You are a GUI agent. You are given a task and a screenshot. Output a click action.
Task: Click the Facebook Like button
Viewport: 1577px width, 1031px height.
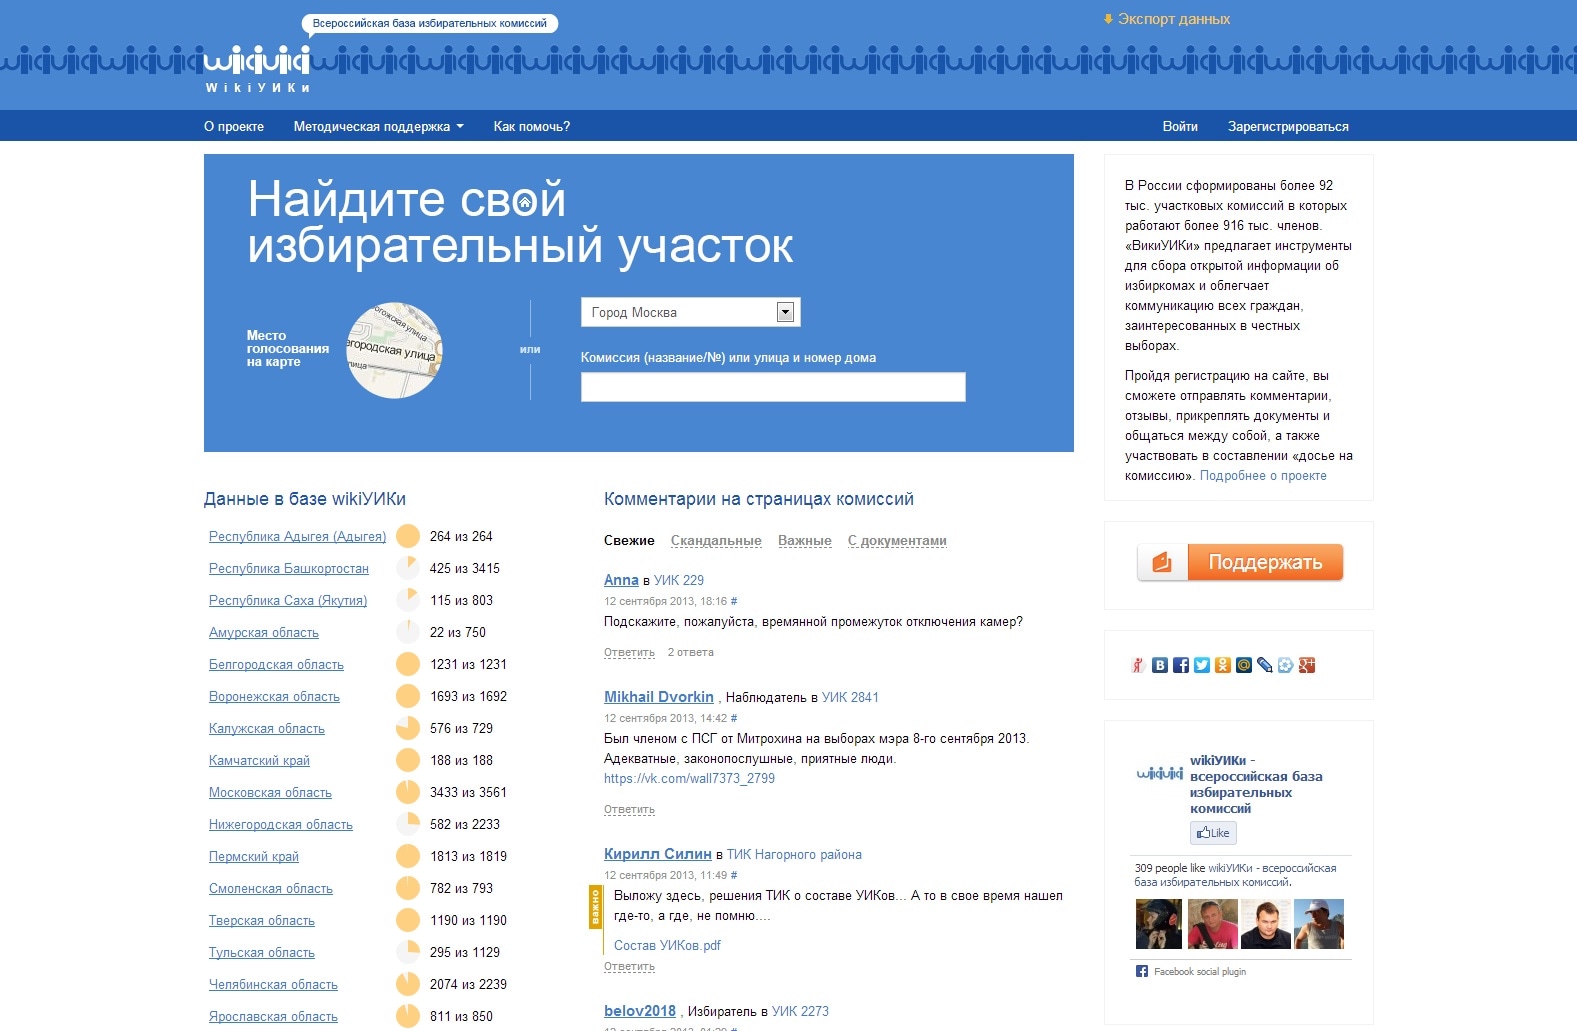click(1213, 833)
